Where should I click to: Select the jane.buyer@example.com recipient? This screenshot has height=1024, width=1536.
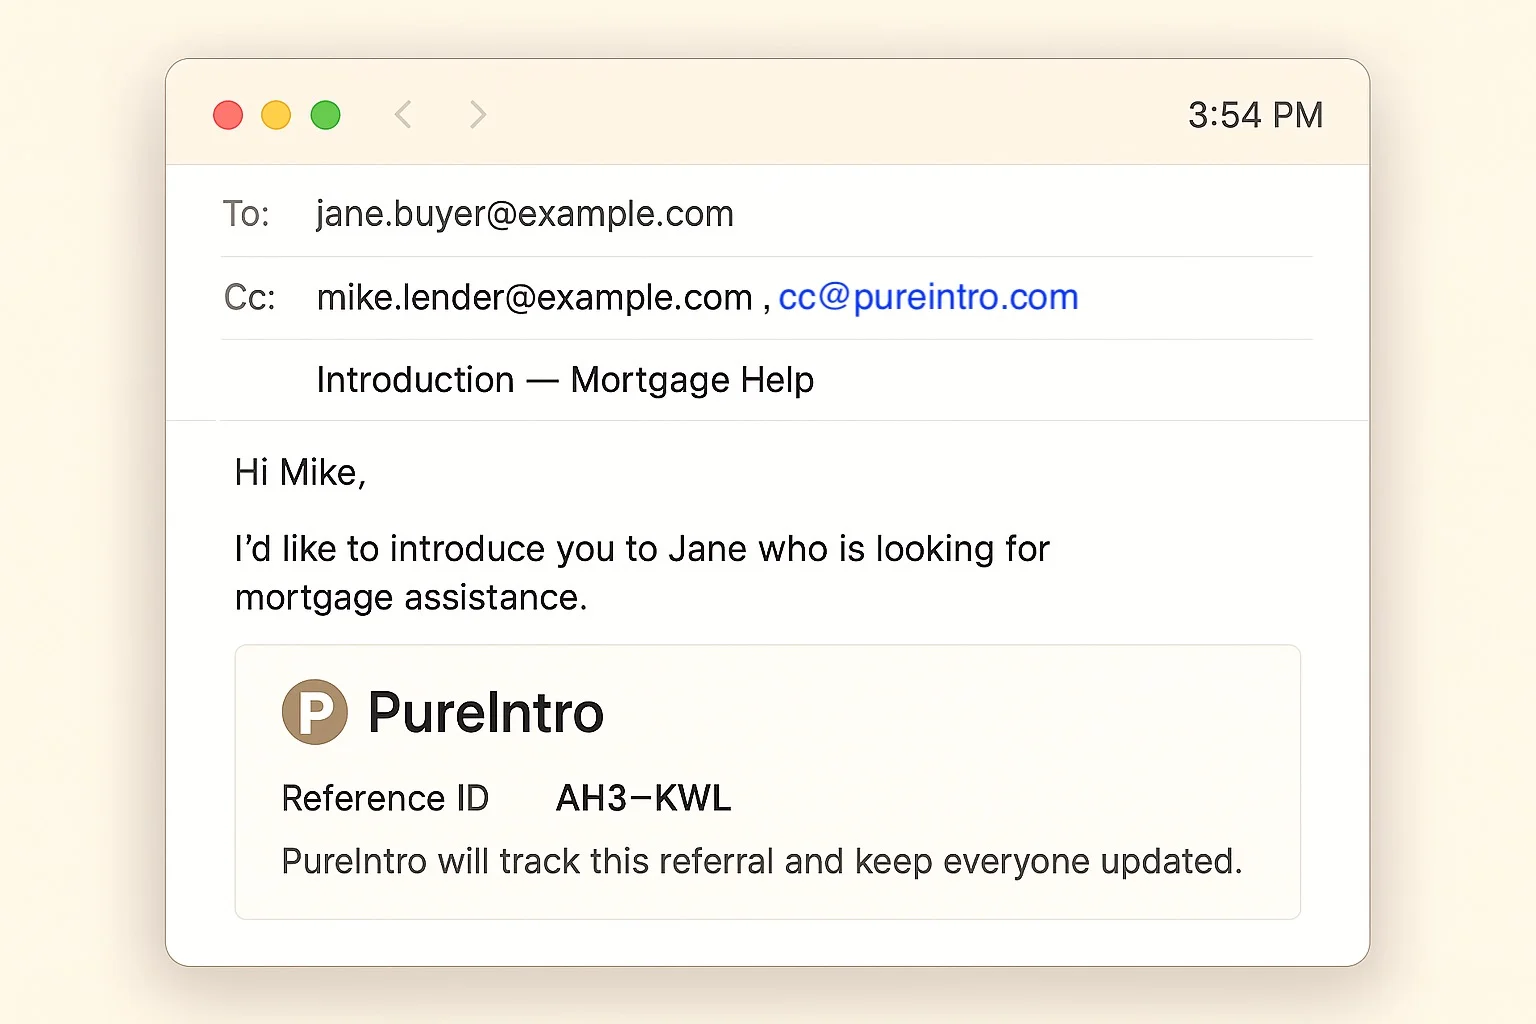[x=525, y=214]
